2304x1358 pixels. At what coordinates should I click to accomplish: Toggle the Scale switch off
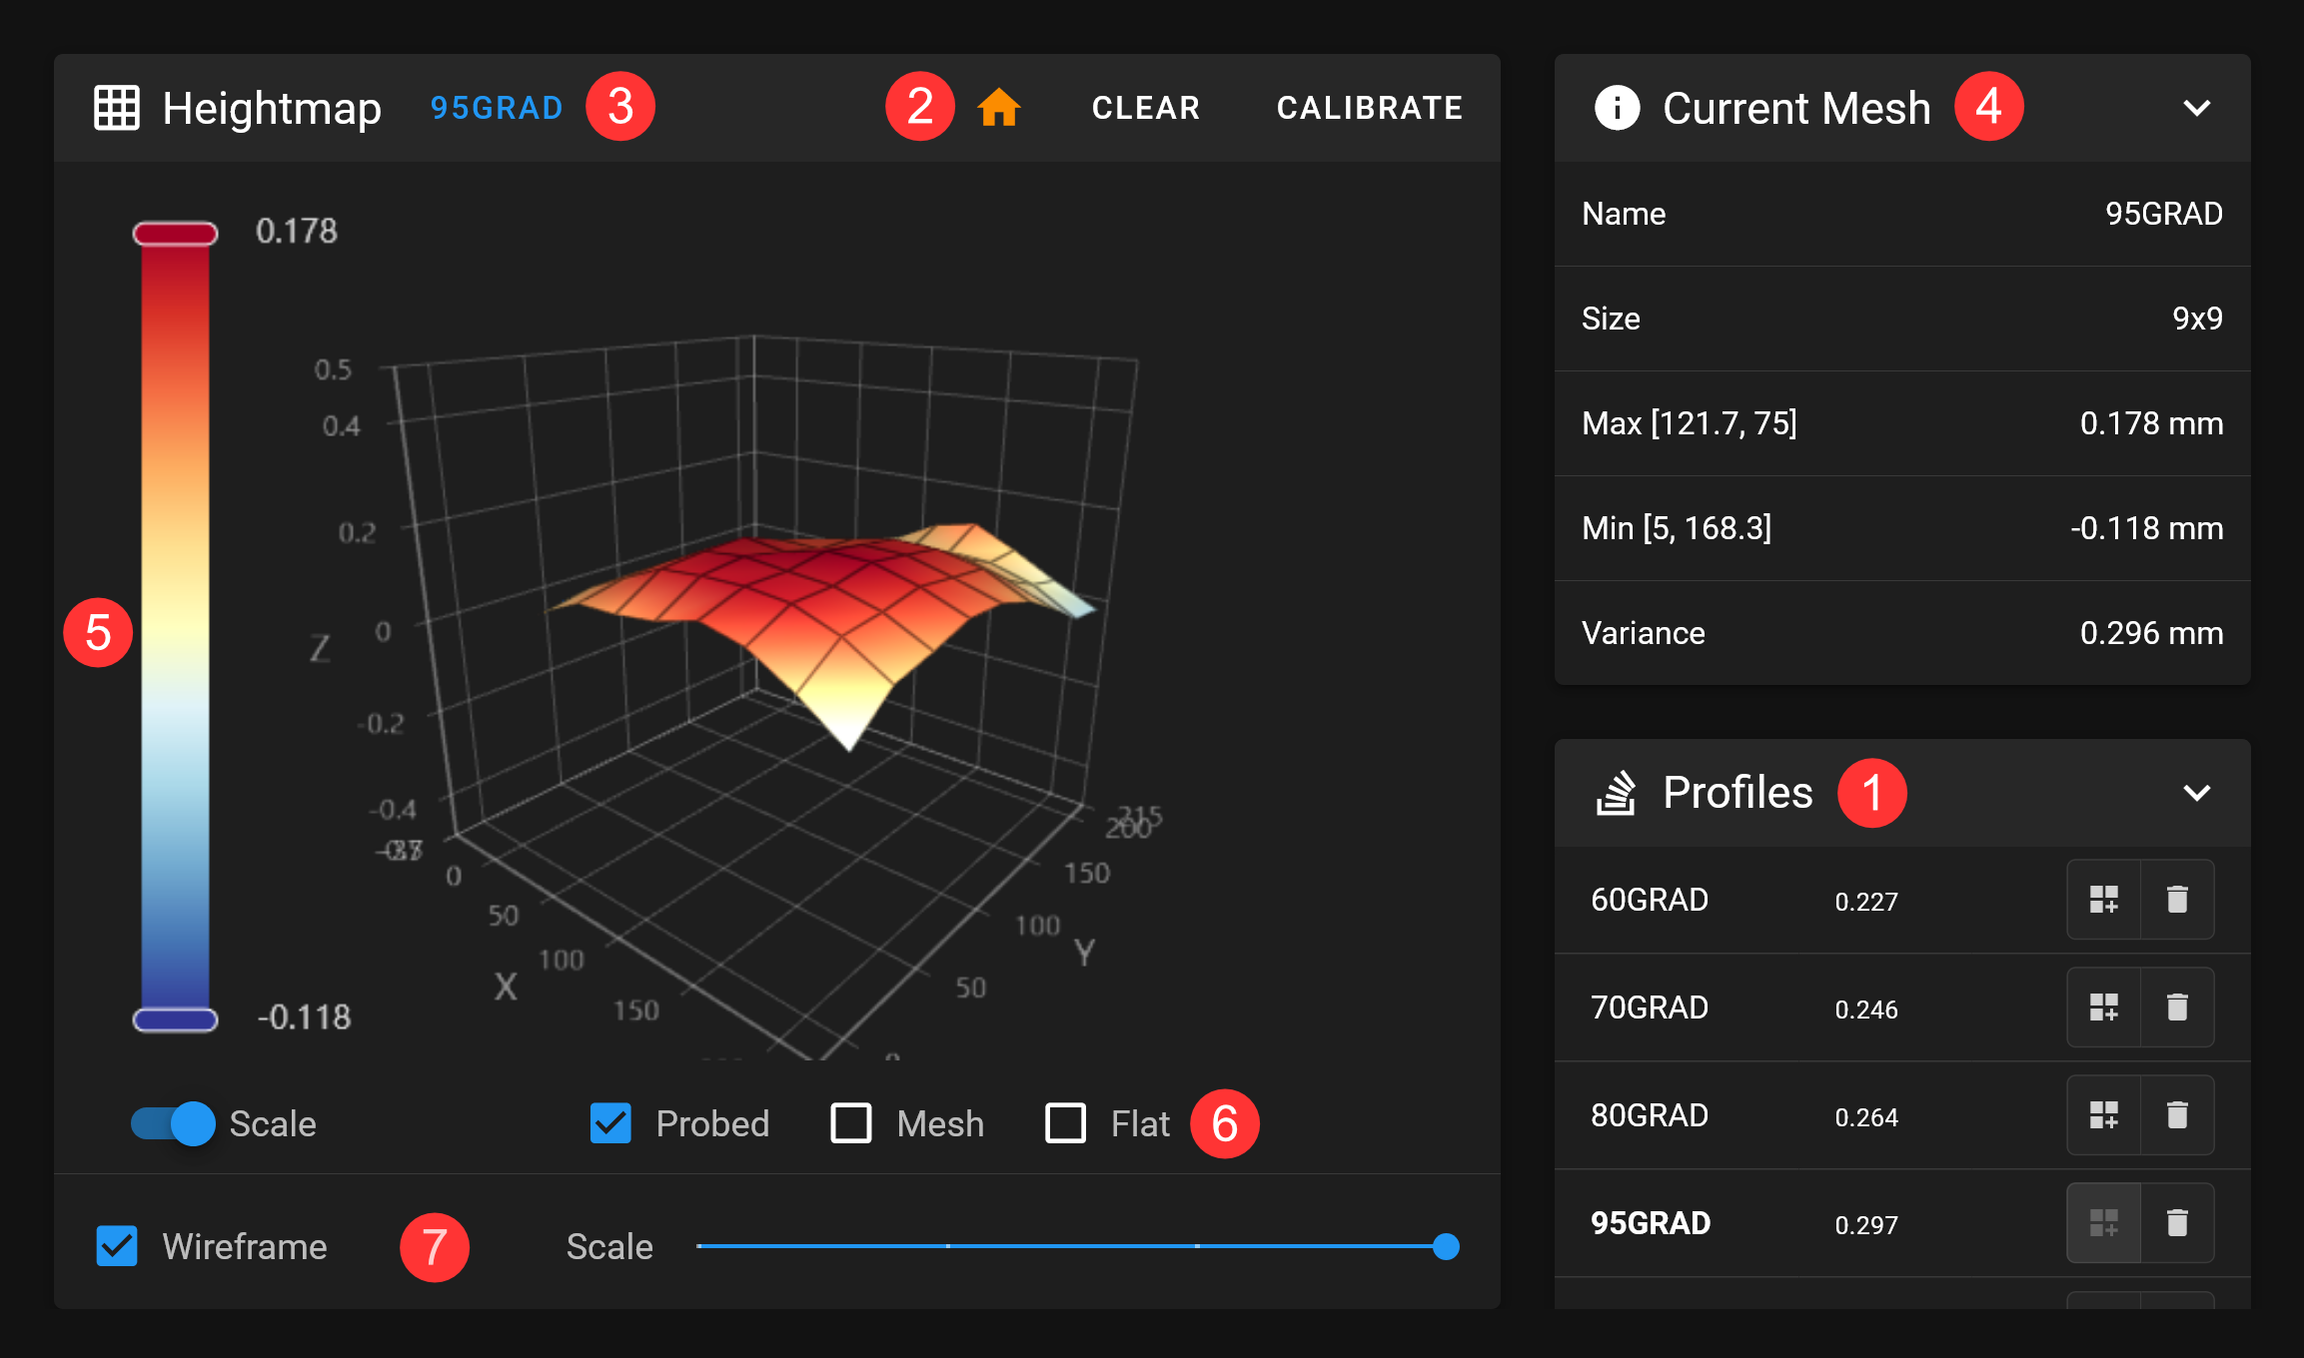point(172,1123)
